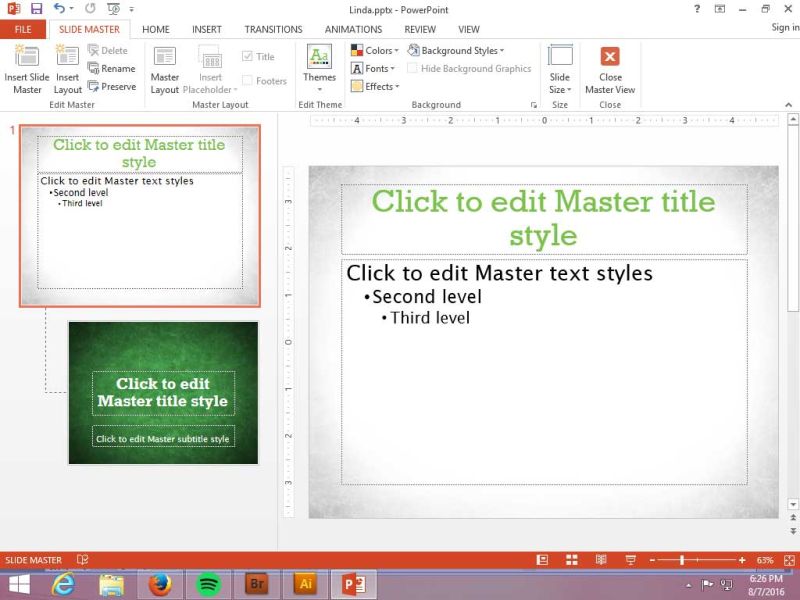Toggle the Footers checkbox
The height and width of the screenshot is (600, 800).
pos(249,81)
